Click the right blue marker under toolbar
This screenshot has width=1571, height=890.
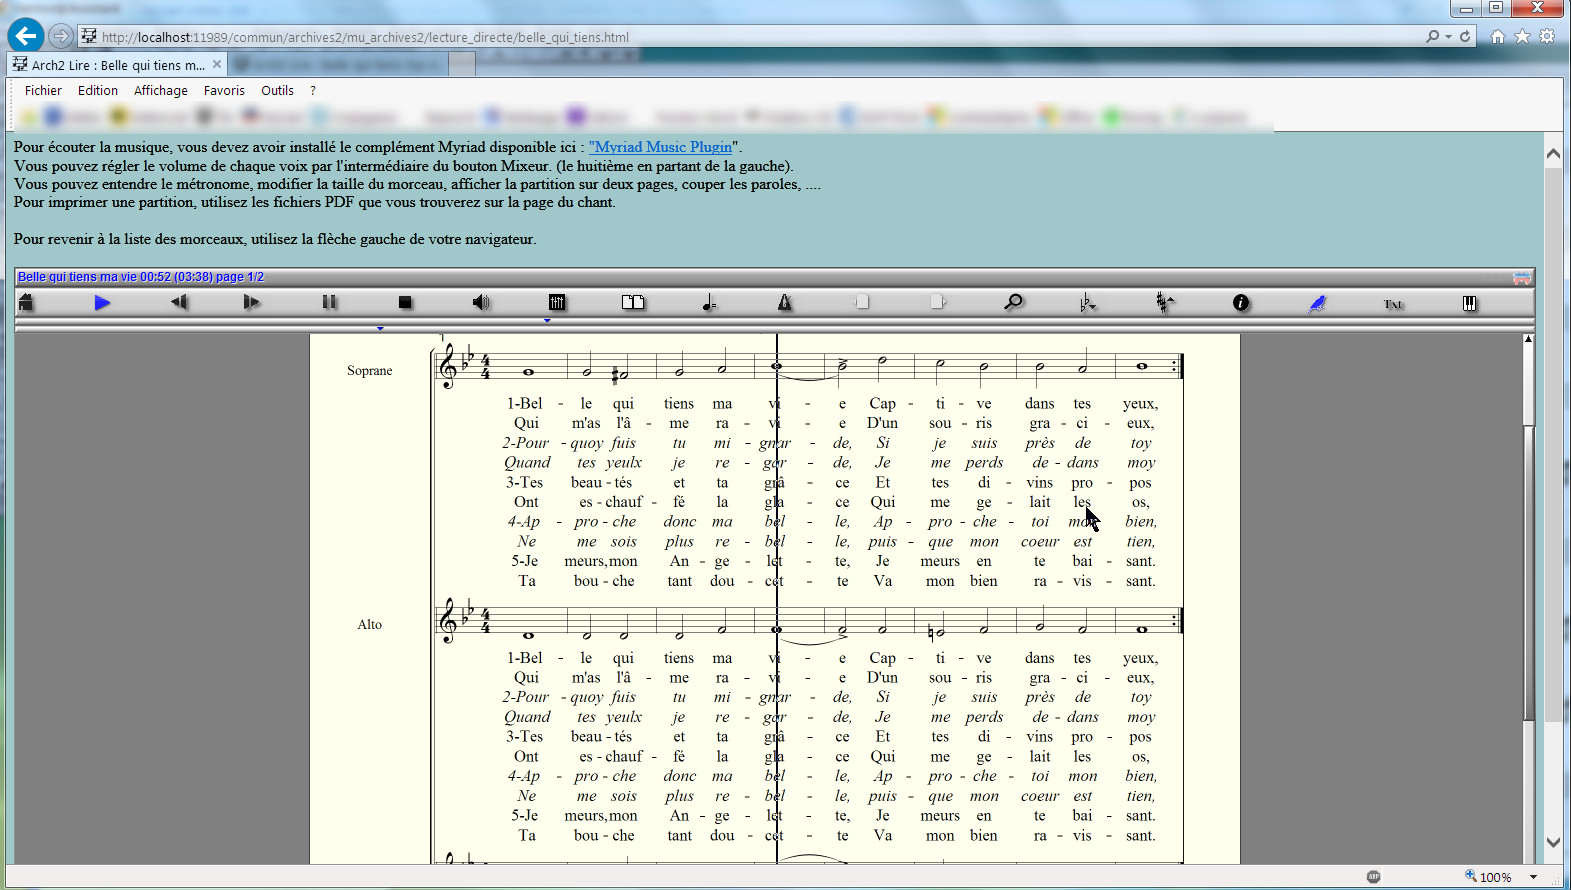tap(547, 321)
